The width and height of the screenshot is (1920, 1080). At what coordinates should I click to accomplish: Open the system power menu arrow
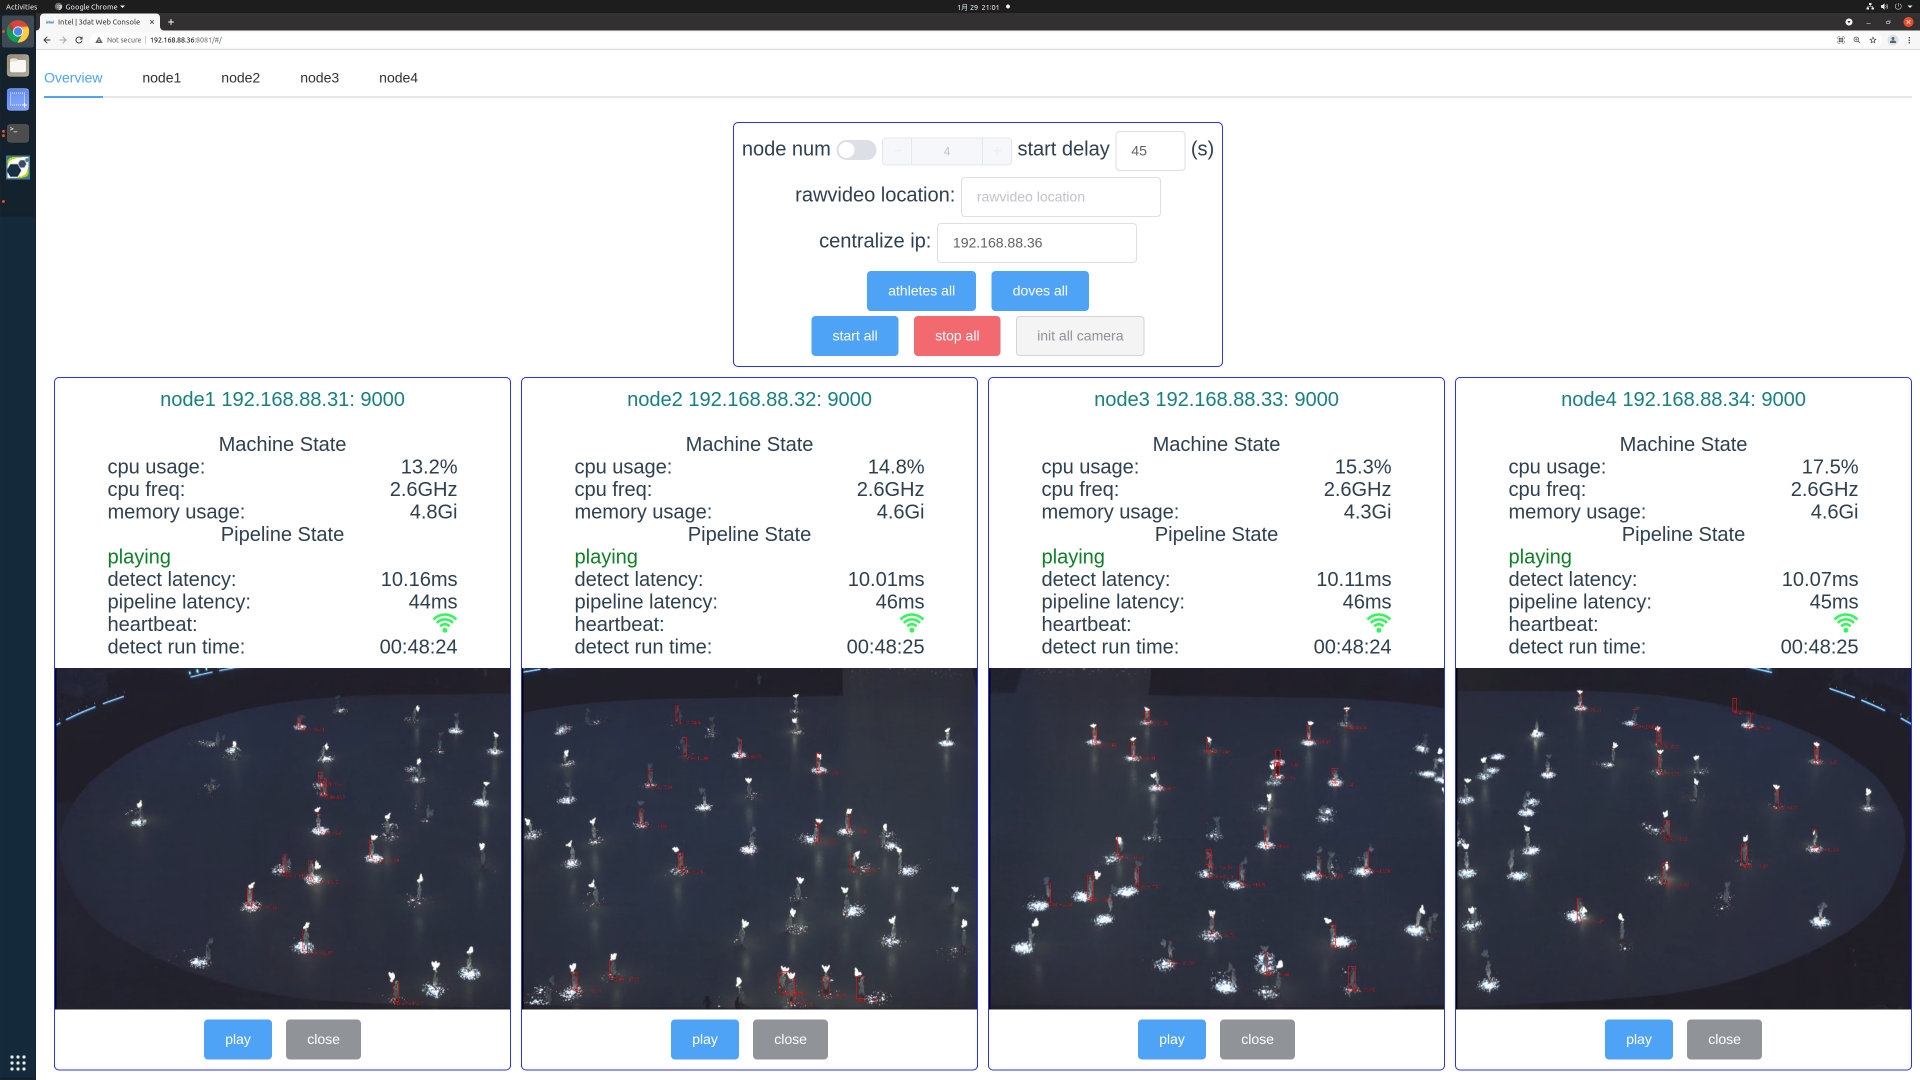click(1908, 7)
